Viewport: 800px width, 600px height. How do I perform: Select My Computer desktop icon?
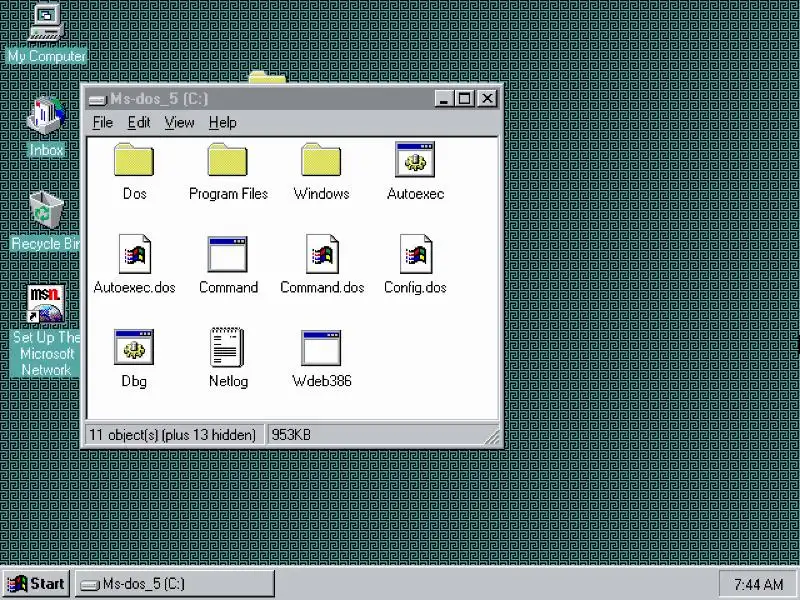point(46,22)
